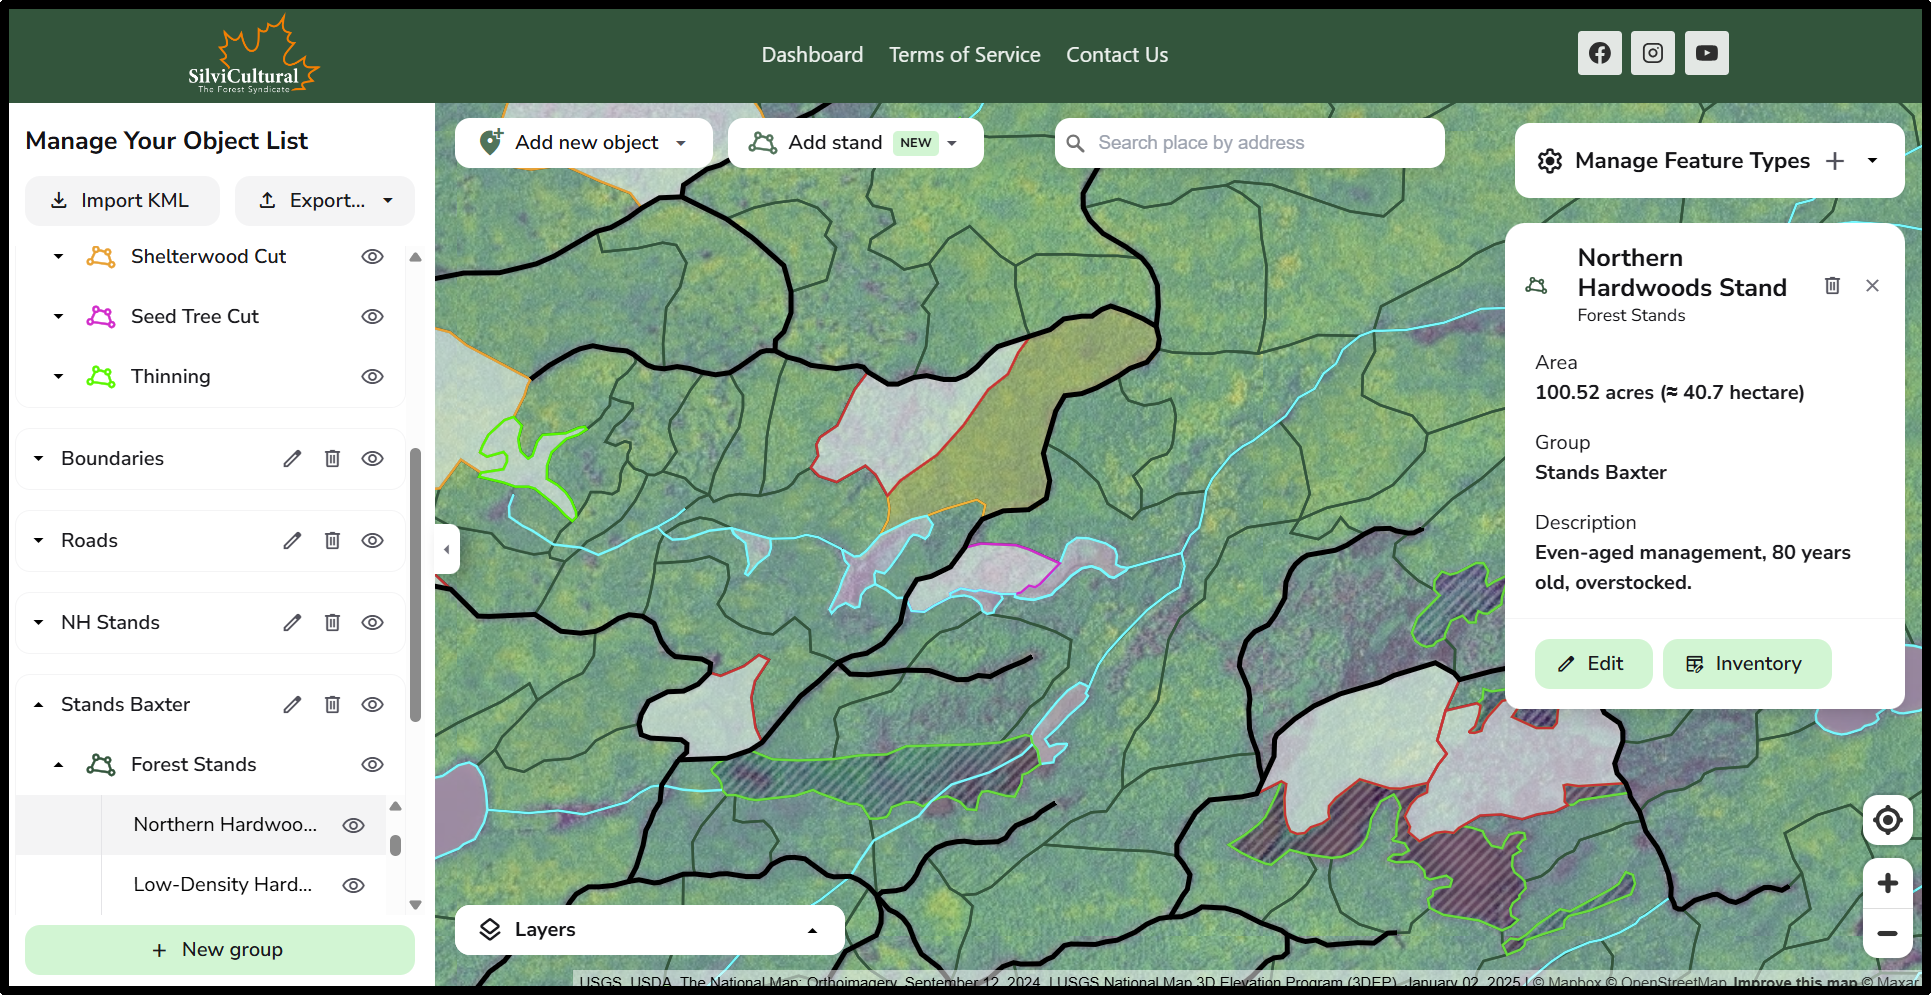The image size is (1931, 995).
Task: Select the edit pencil icon beside Boundaries group
Action: pyautogui.click(x=292, y=458)
